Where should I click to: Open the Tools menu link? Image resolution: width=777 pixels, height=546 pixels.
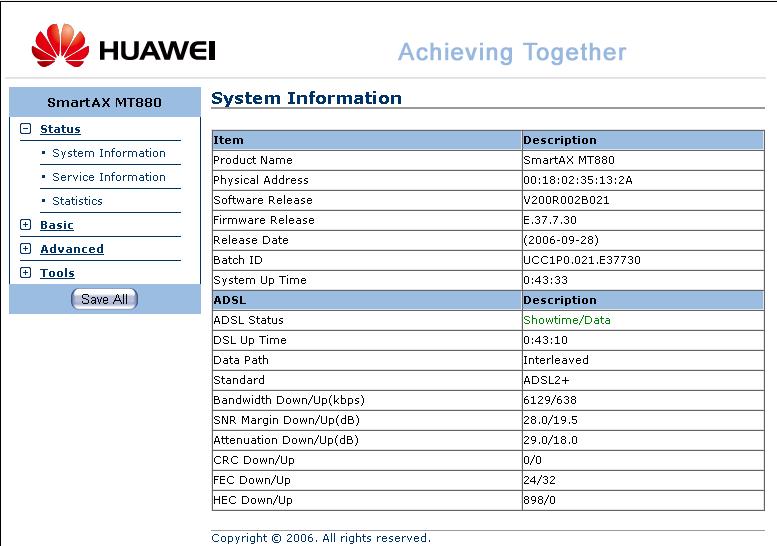(x=57, y=273)
